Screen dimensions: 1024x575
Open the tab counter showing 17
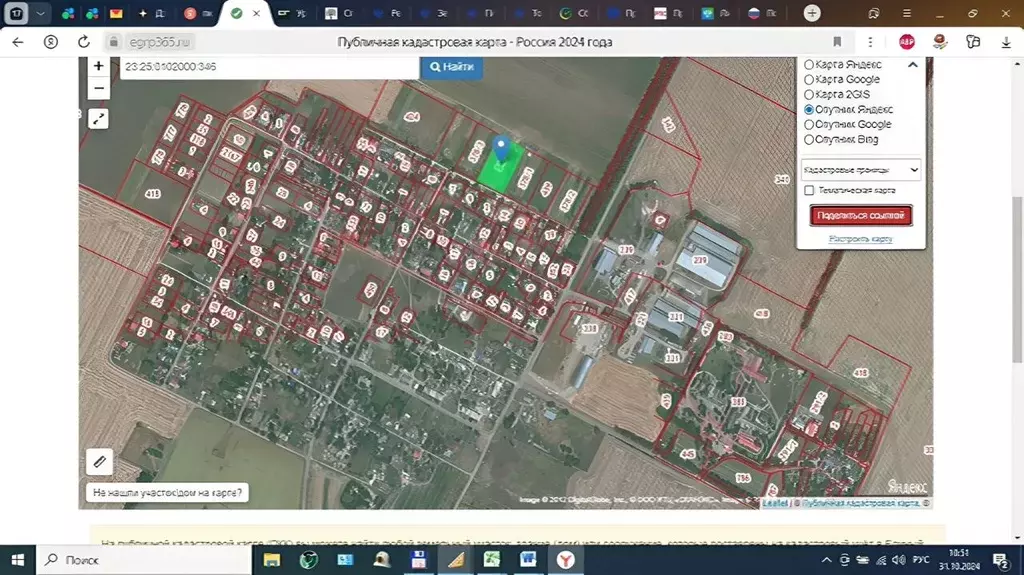[16, 13]
